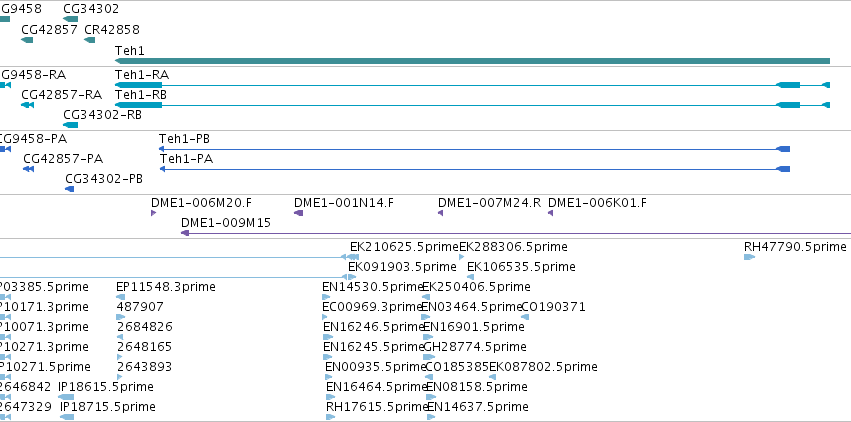851x422 pixels.
Task: Click the DME1-009M15 label
Action: pyautogui.click(x=226, y=223)
